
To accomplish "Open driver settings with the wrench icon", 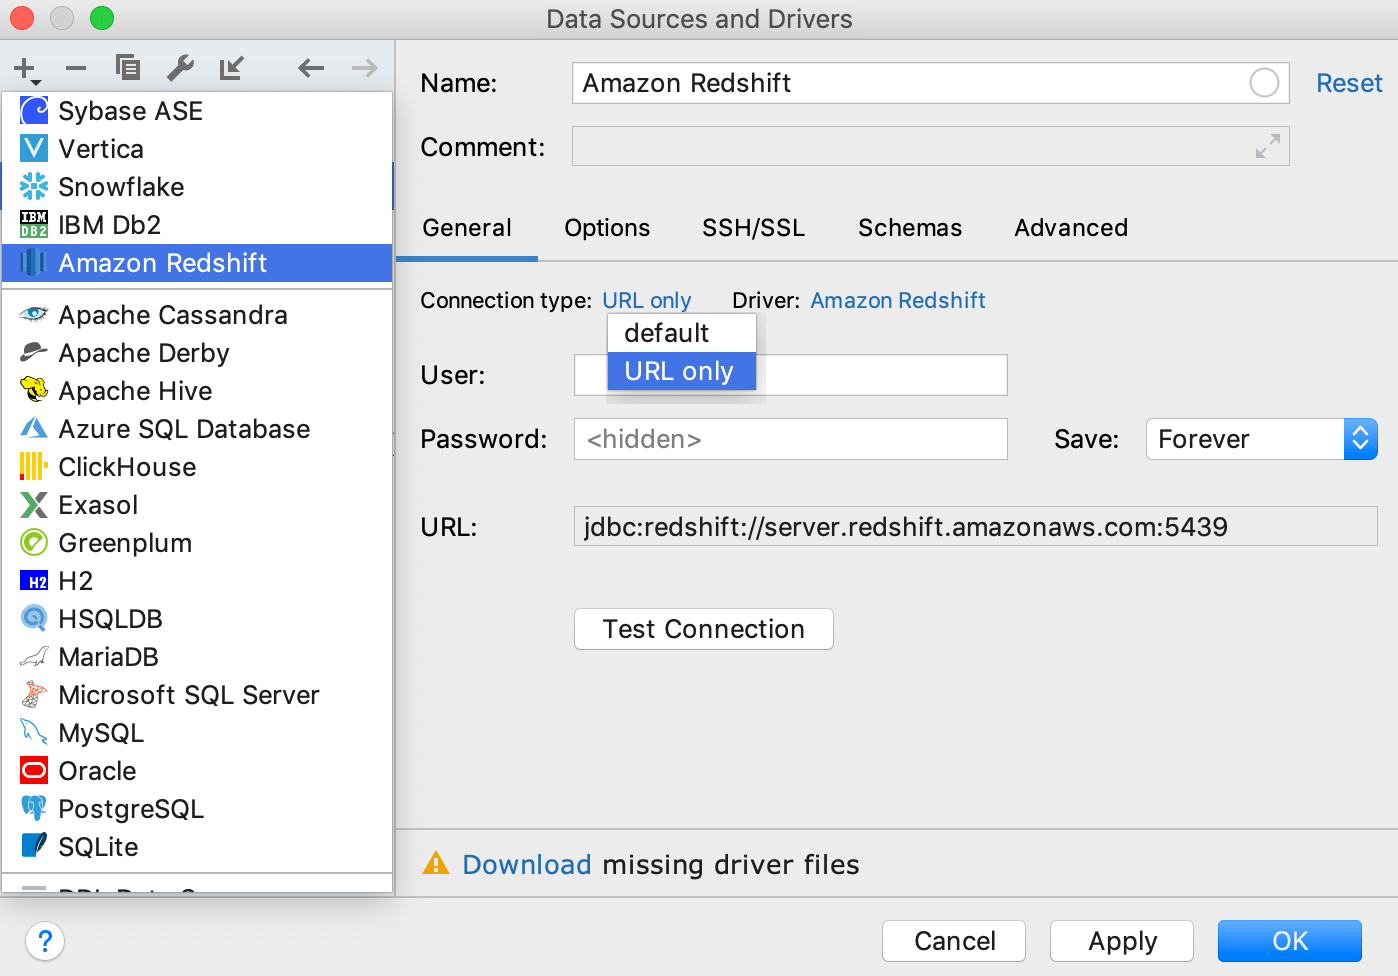I will 180,68.
